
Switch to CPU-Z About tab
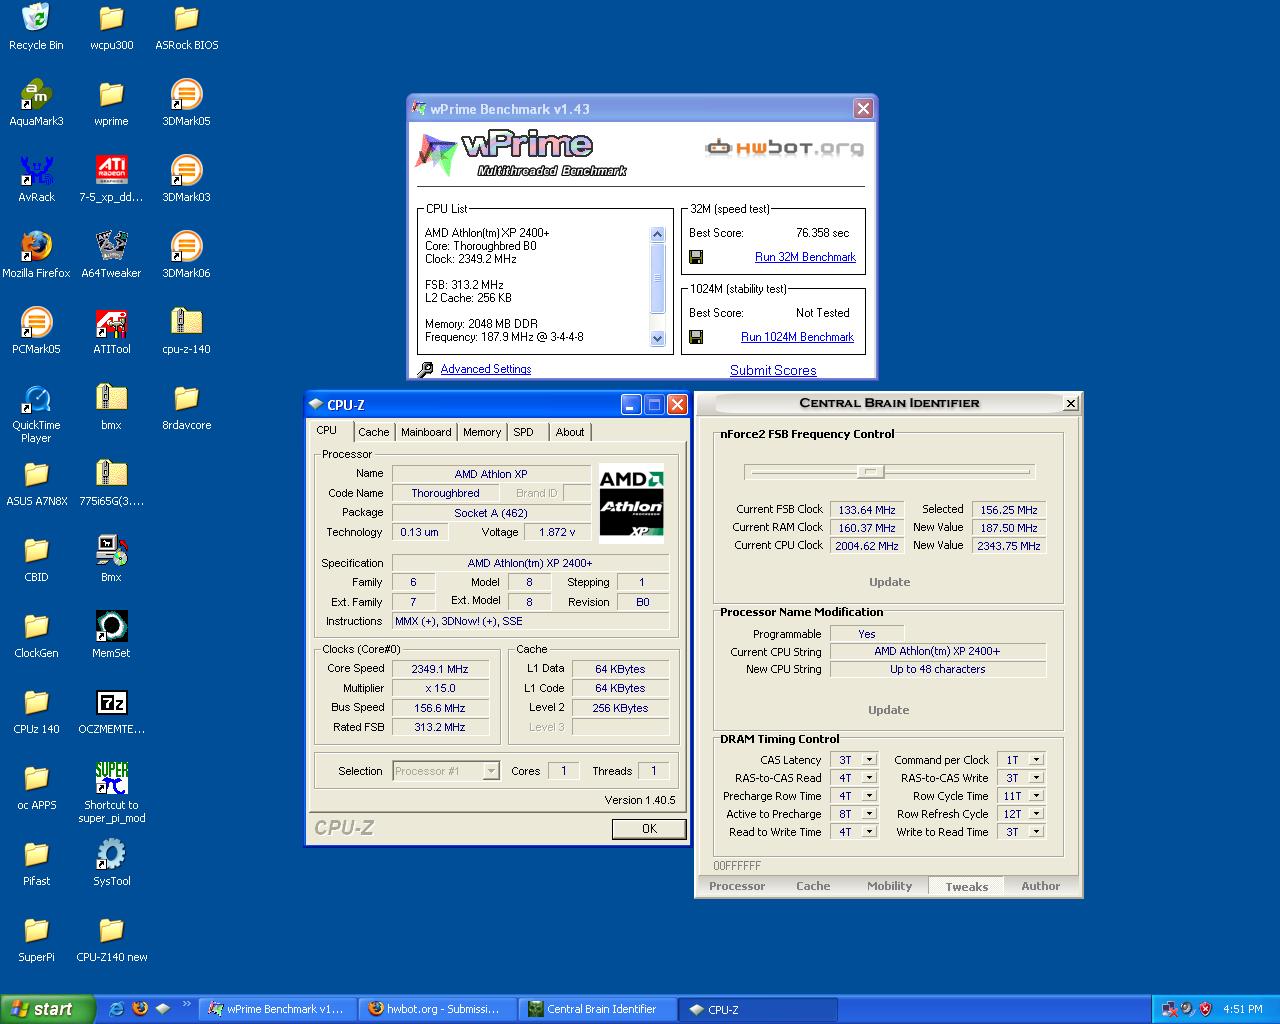pyautogui.click(x=570, y=432)
